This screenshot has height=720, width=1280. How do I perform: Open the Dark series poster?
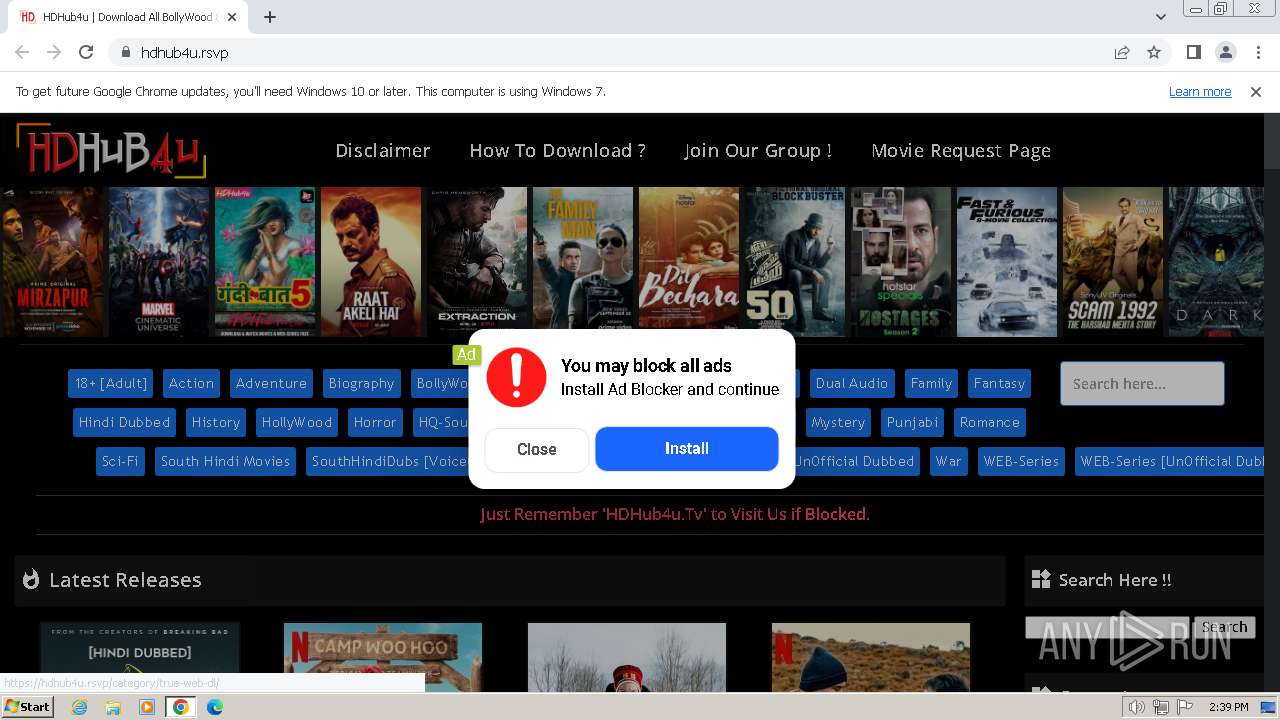(1219, 262)
